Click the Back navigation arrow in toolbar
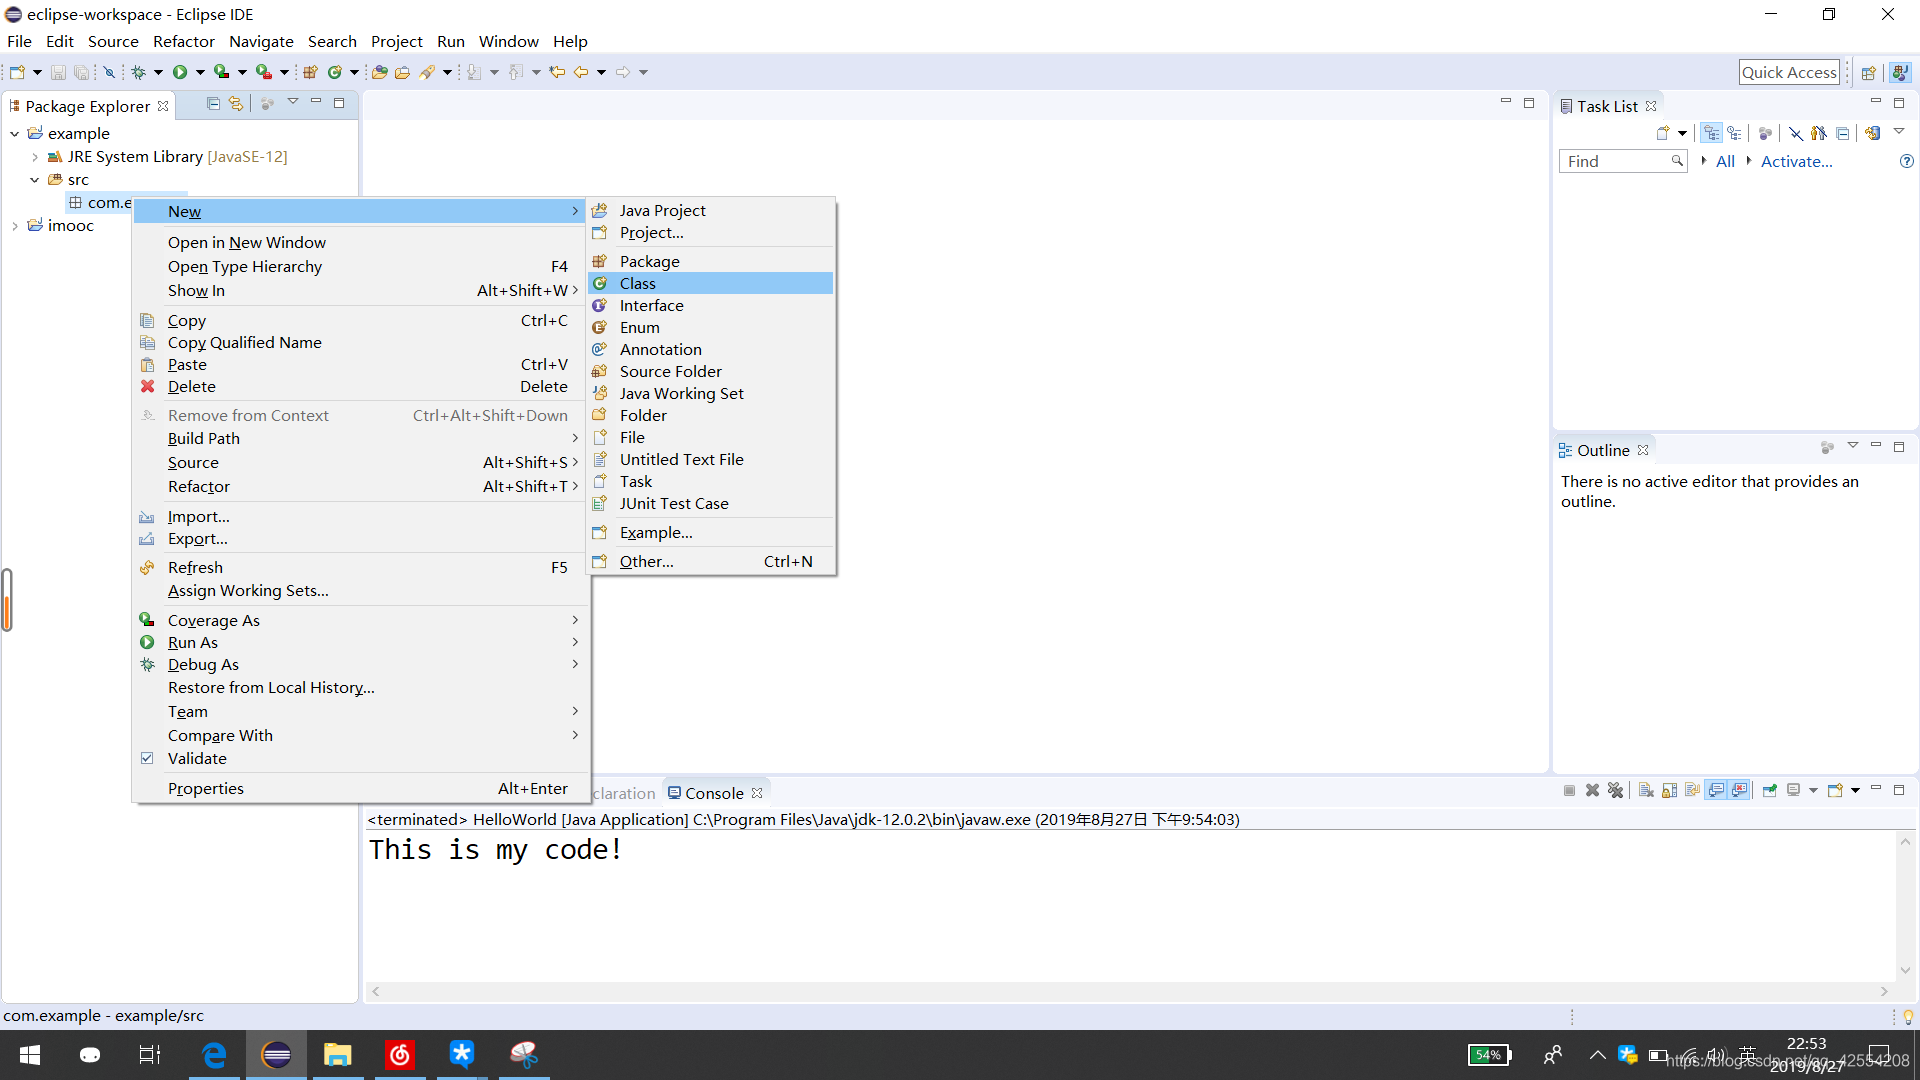1920x1080 pixels. tap(581, 72)
